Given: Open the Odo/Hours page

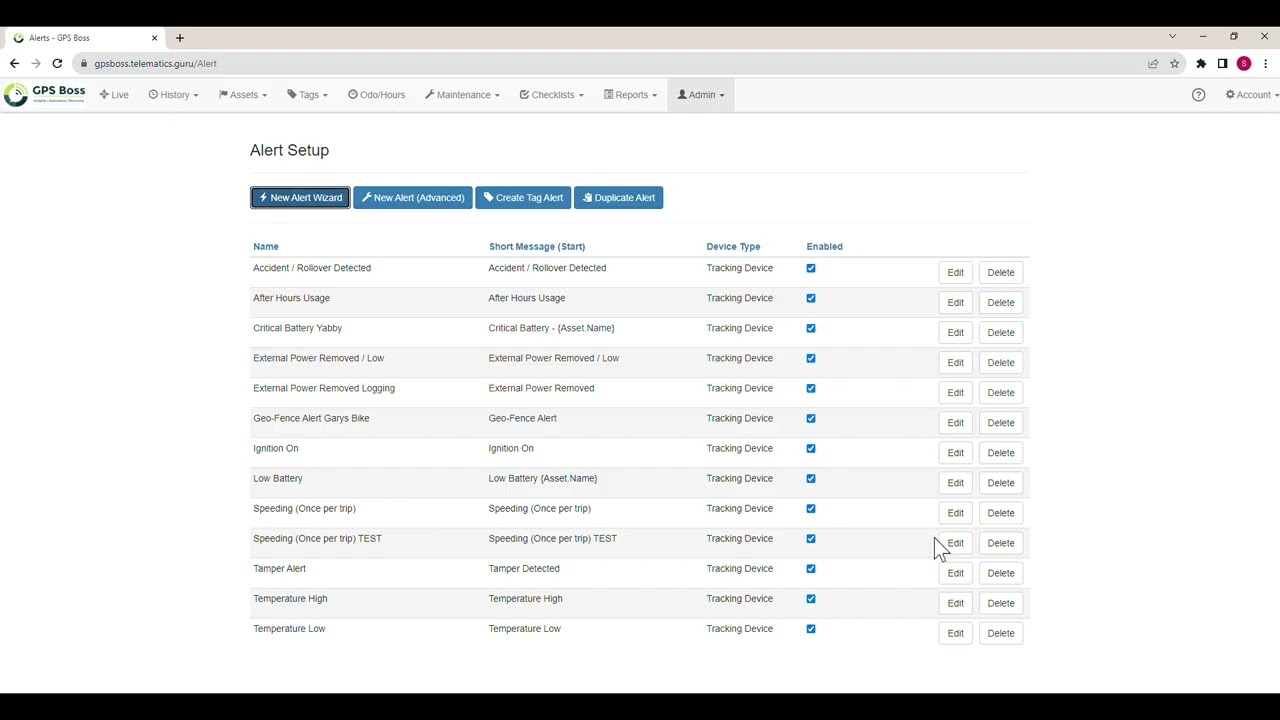Looking at the screenshot, I should (376, 95).
